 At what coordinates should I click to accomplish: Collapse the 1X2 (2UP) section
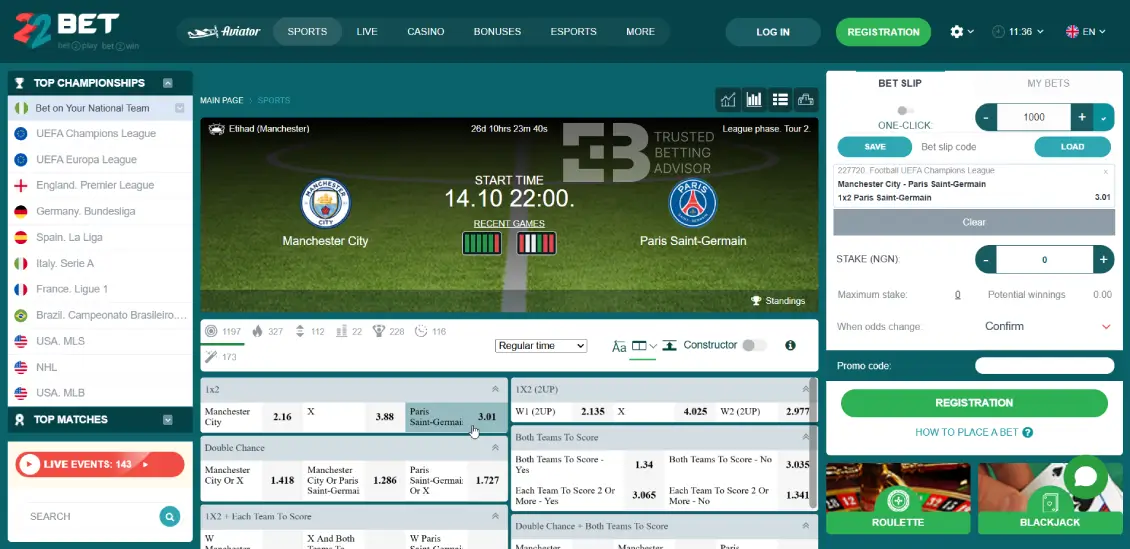806,389
